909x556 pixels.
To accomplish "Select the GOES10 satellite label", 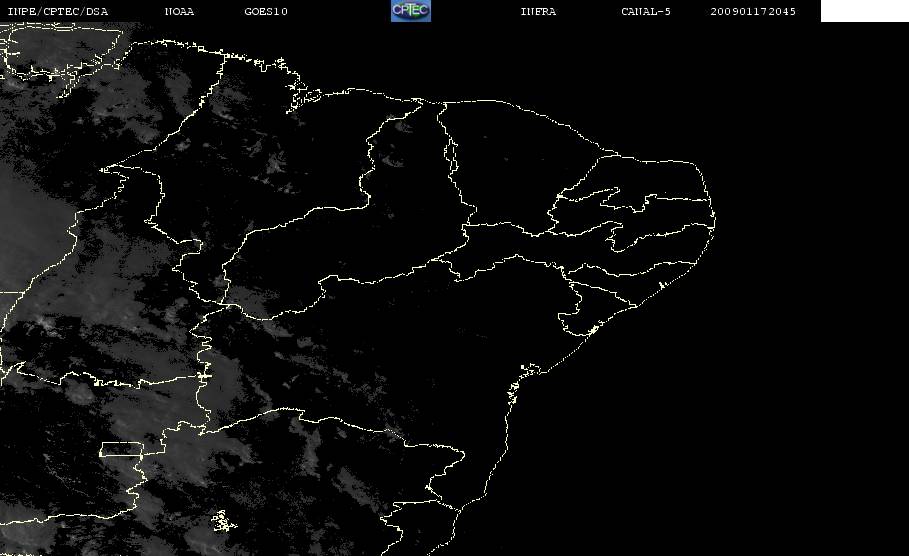I will [266, 12].
